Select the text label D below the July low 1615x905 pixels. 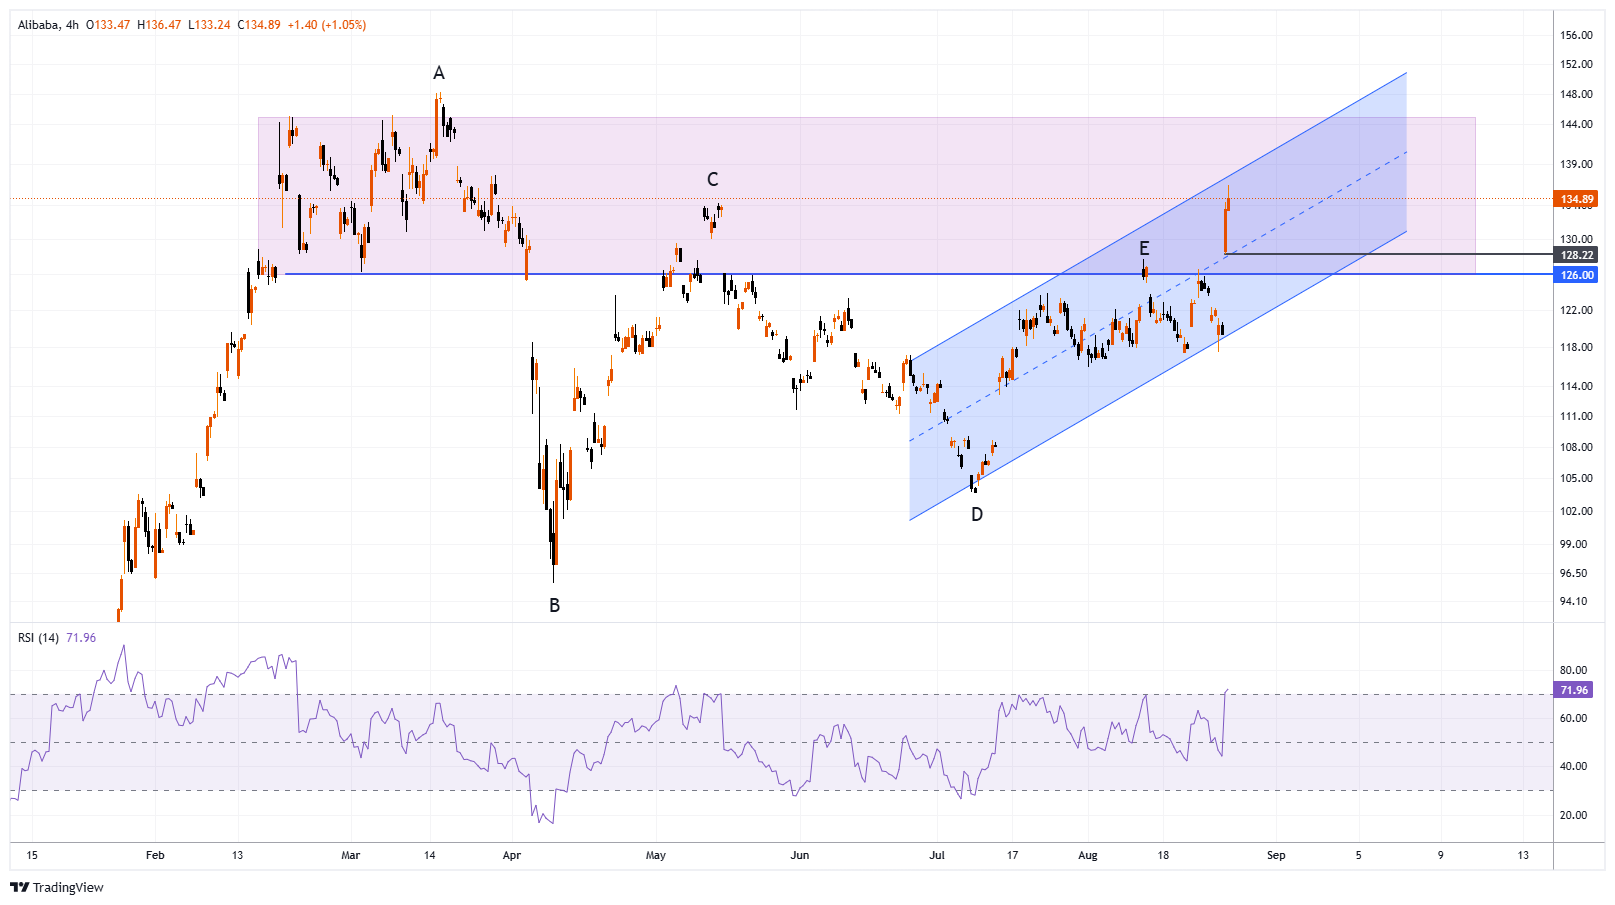pos(977,514)
